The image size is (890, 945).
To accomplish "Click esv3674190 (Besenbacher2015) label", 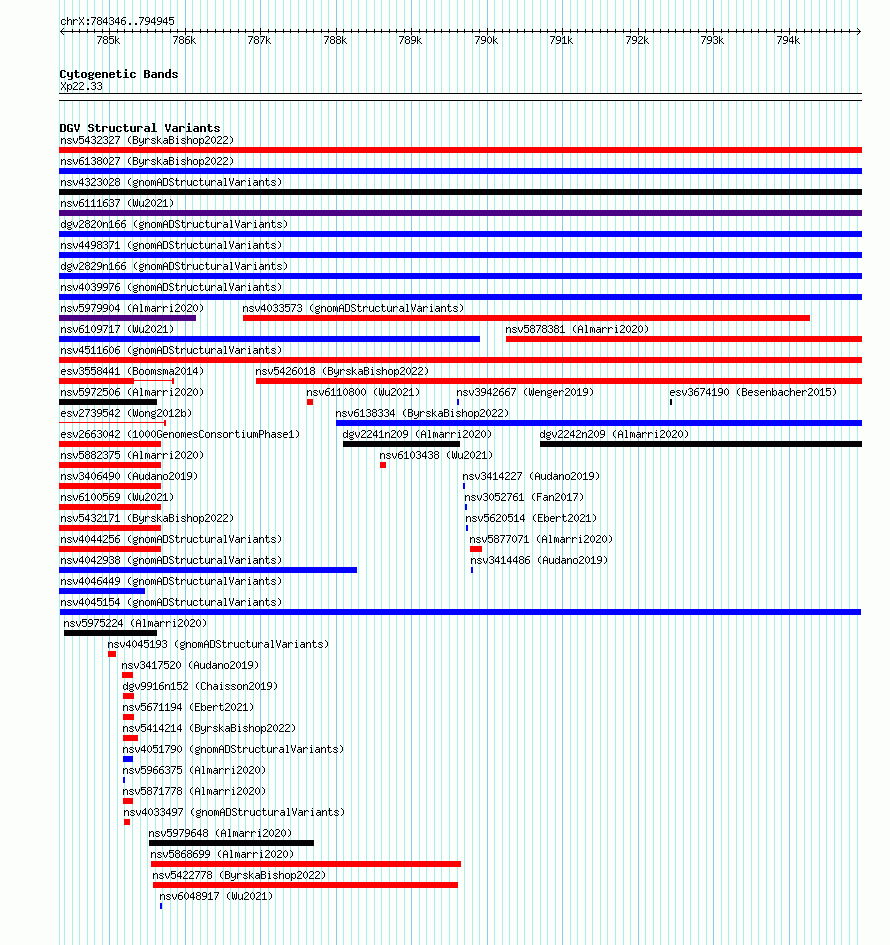I will coord(753,392).
